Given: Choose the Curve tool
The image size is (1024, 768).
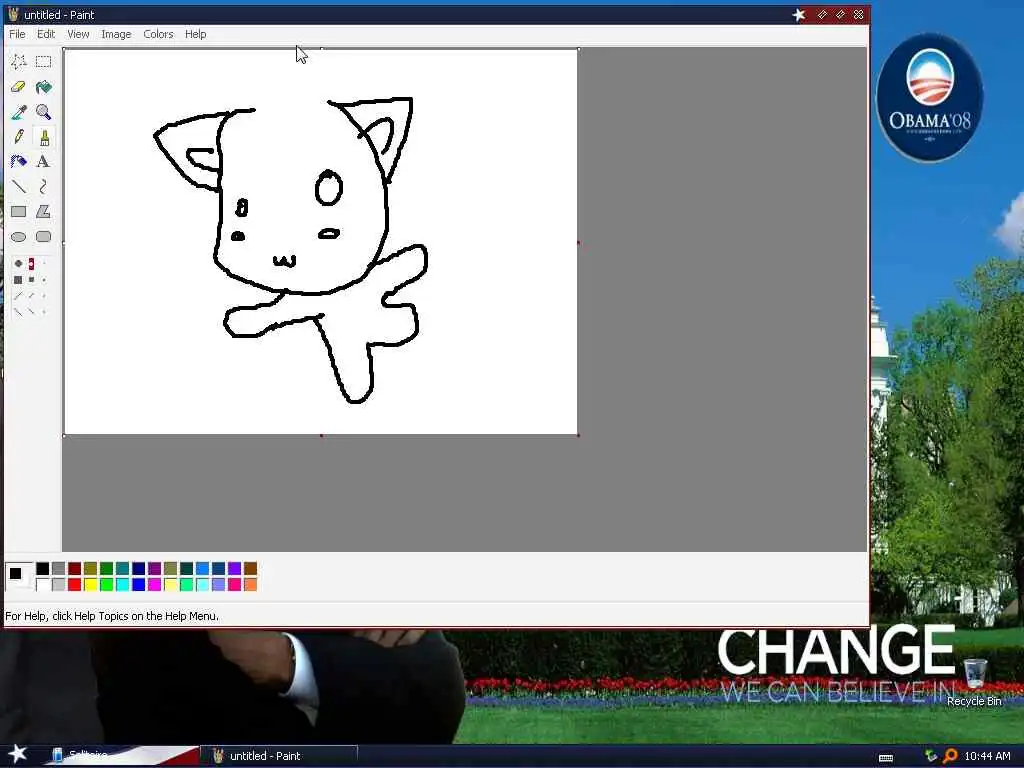Looking at the screenshot, I should [44, 187].
